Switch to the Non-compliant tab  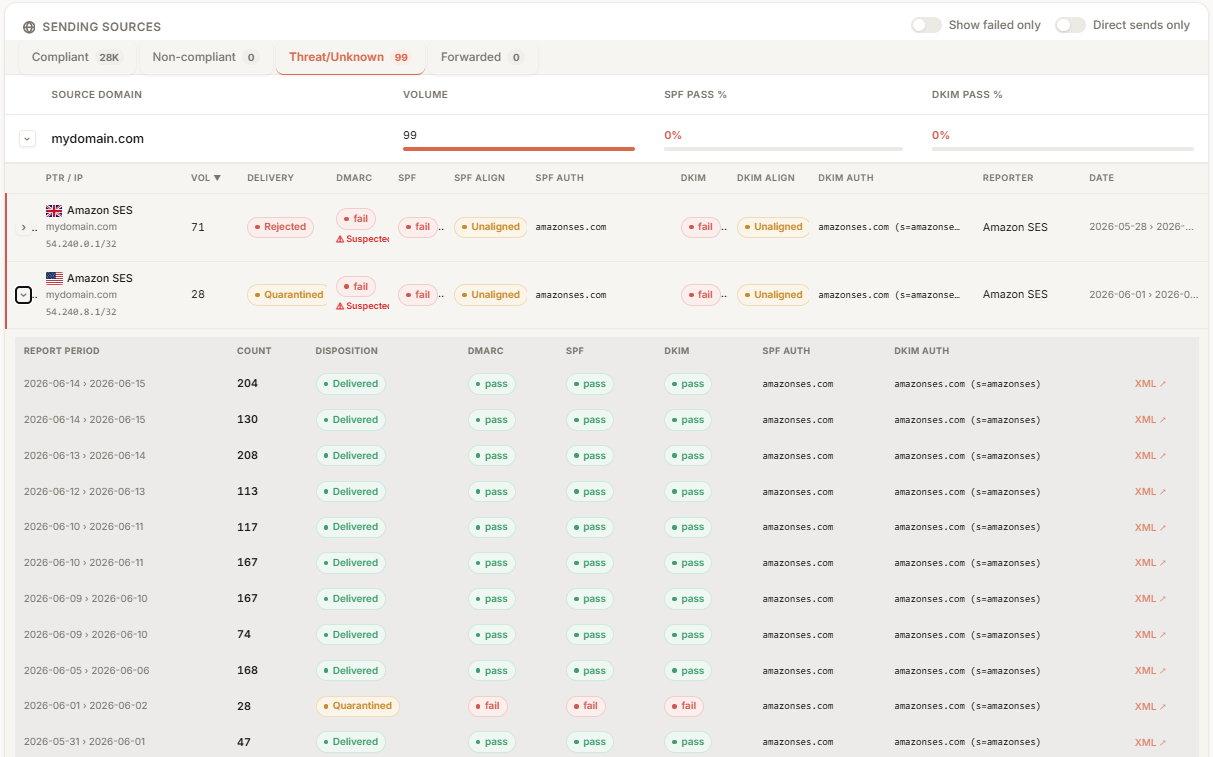tap(204, 57)
